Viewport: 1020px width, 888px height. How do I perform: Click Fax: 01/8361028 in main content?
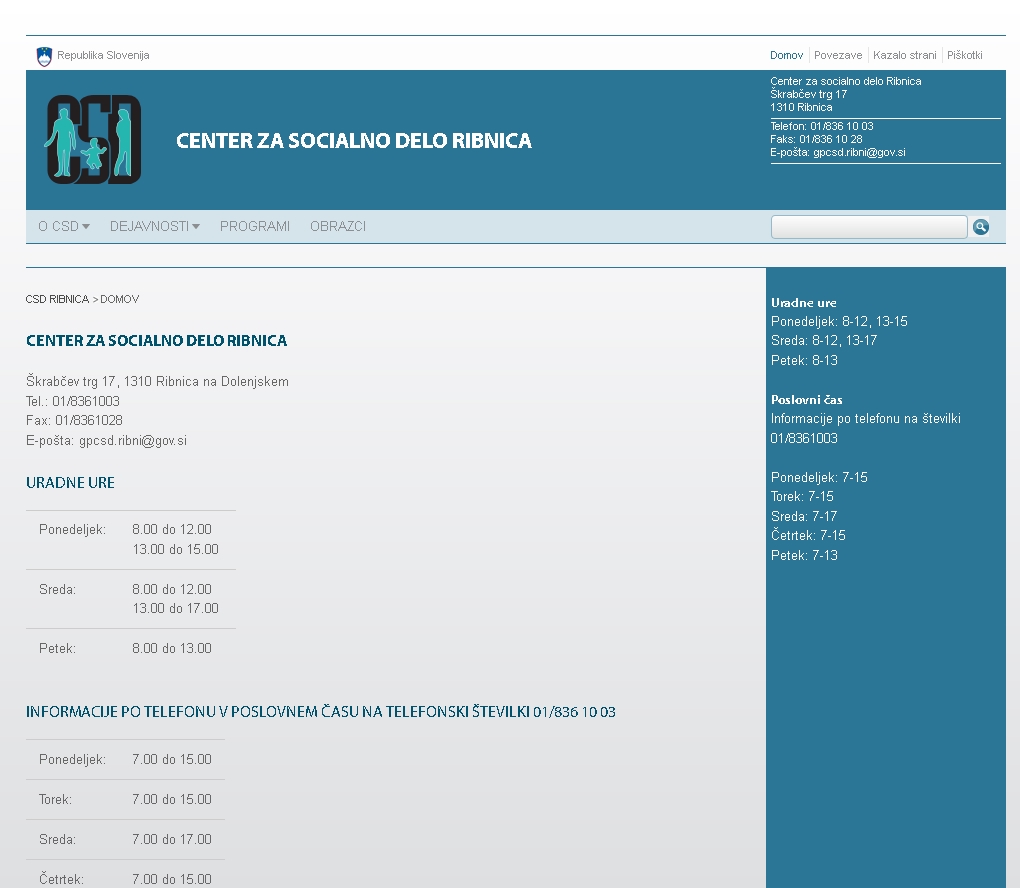click(x=74, y=420)
